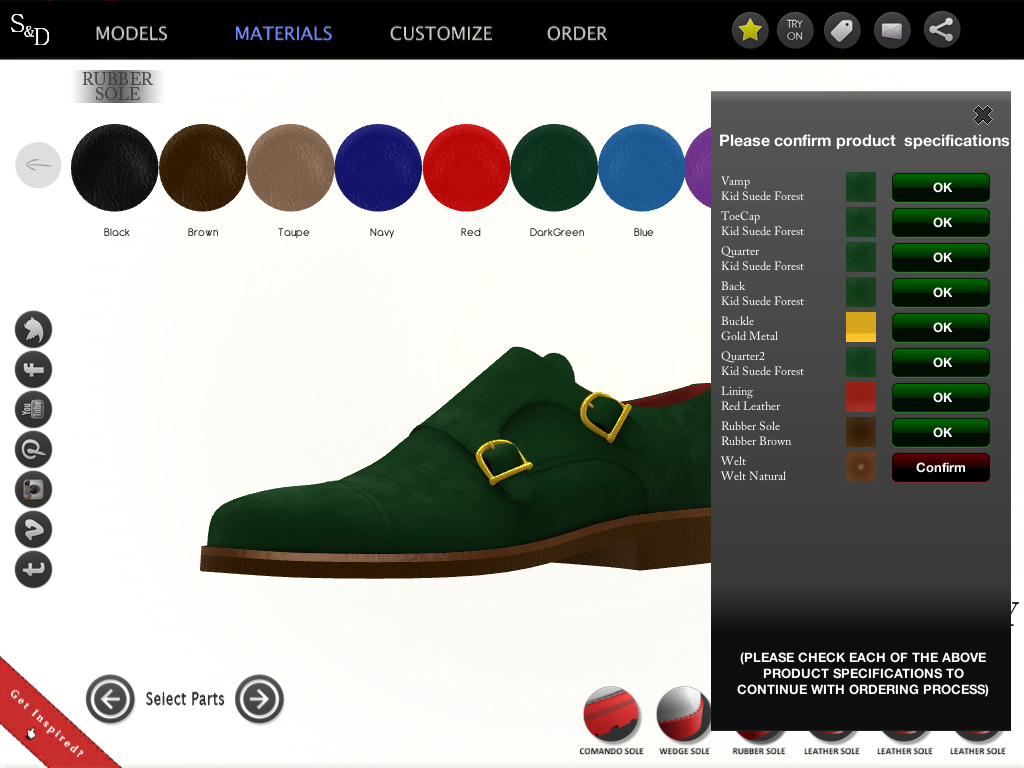Image resolution: width=1024 pixels, height=768 pixels.
Task: Click OK for Quarter2 specification
Action: (941, 362)
